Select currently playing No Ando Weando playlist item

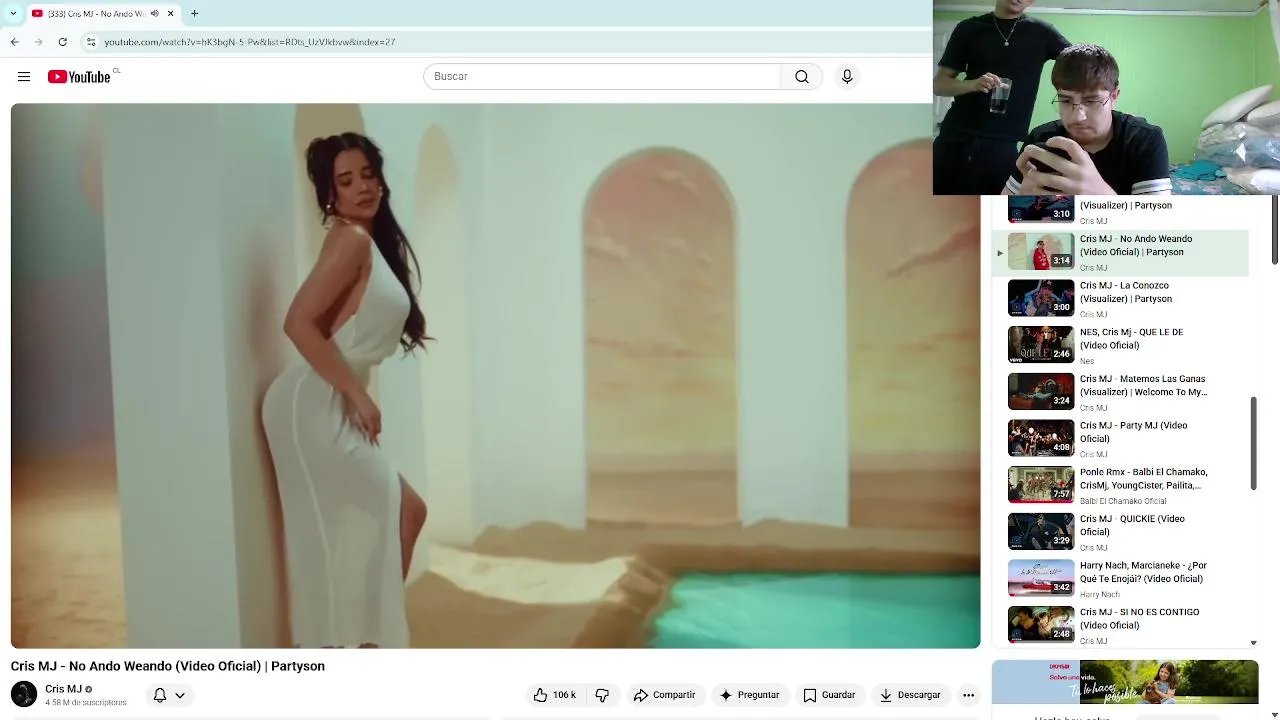pos(1121,252)
